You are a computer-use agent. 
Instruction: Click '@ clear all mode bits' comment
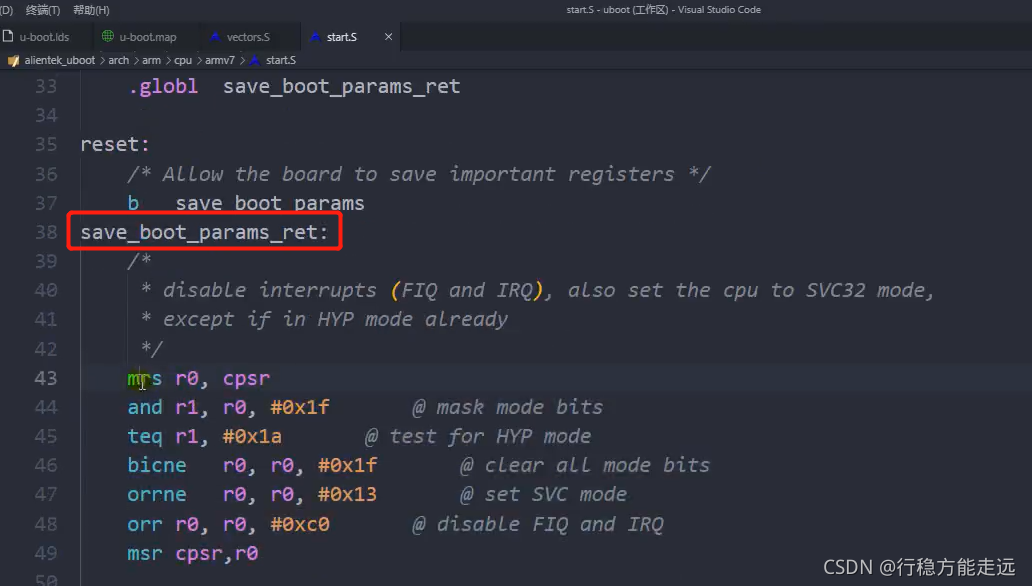tap(585, 466)
